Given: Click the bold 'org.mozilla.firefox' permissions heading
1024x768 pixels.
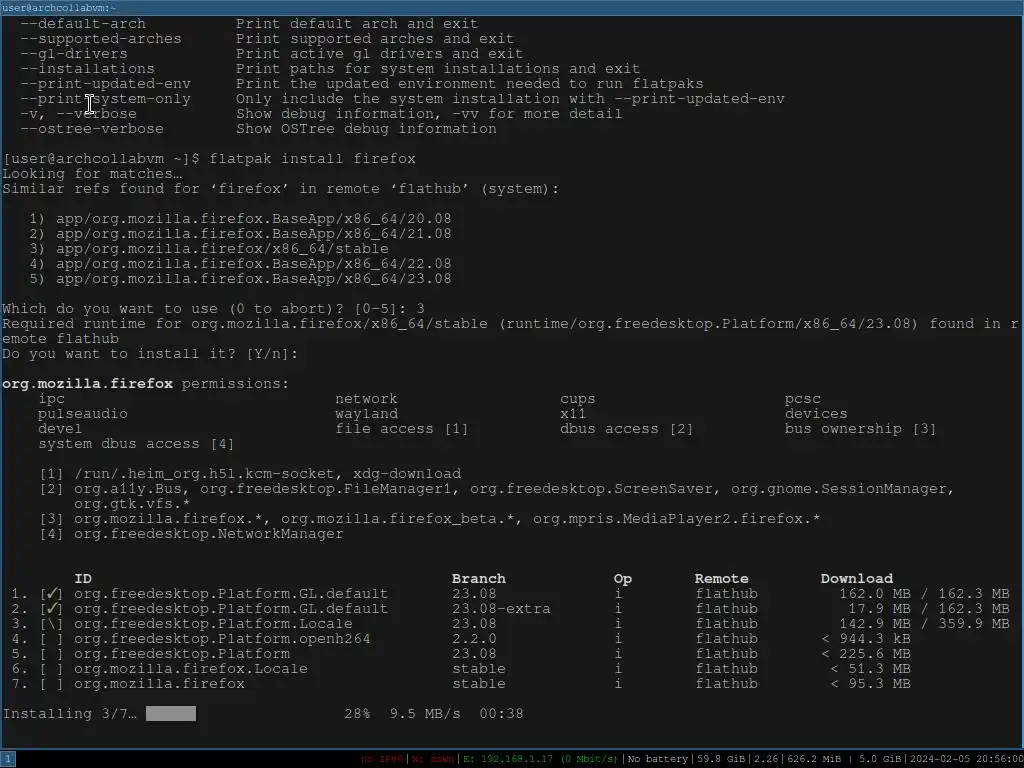Looking at the screenshot, I should 88,384.
